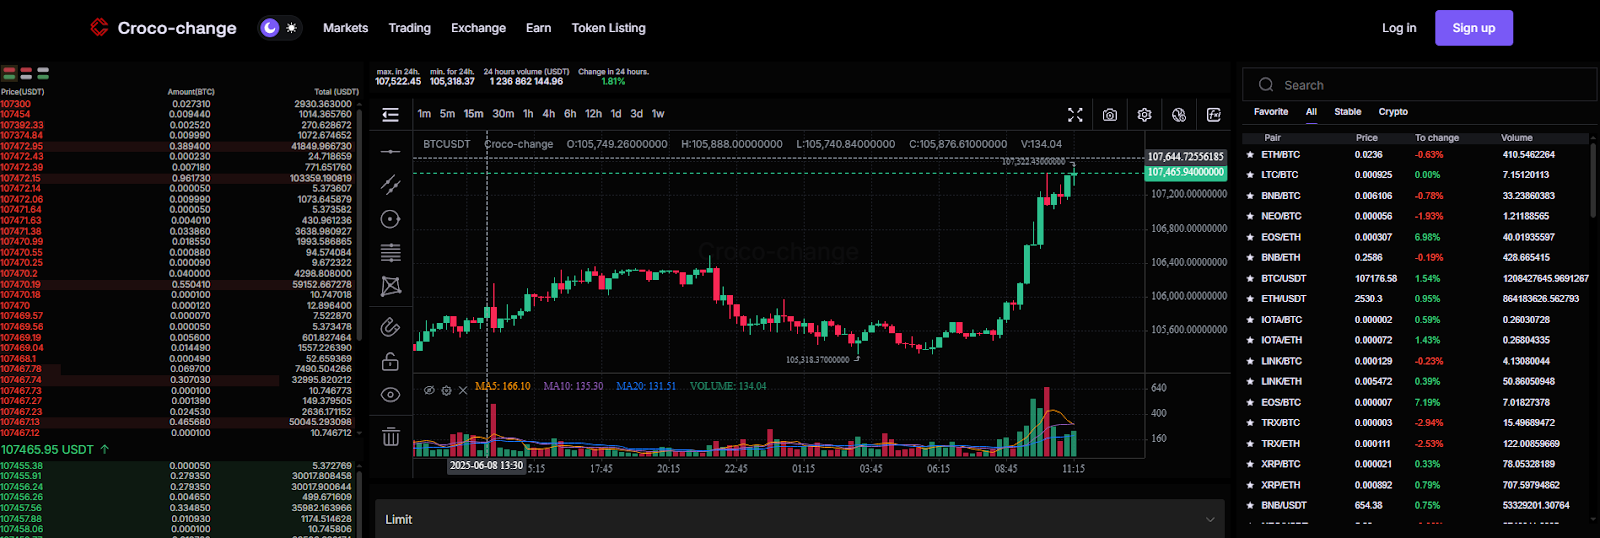Set chart interval to 4h

click(x=549, y=114)
